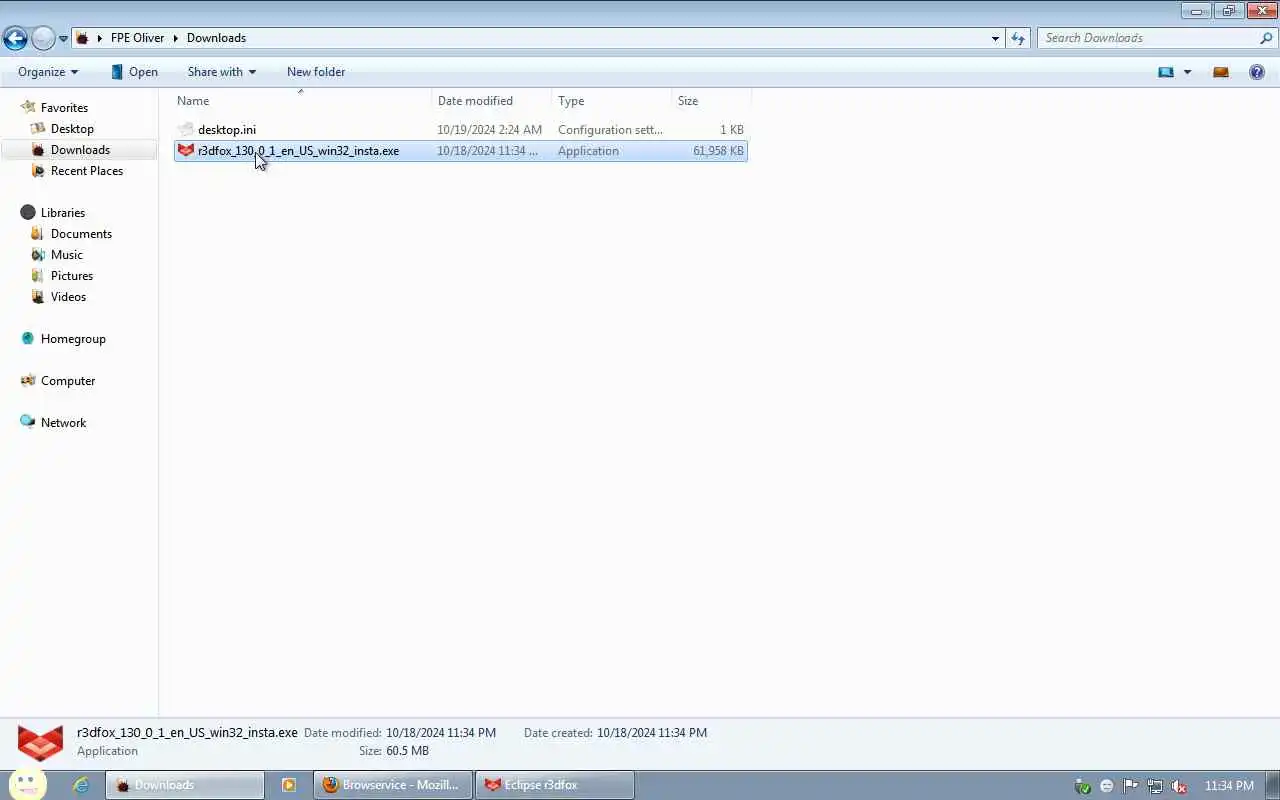Click the Homegroup globe icon

point(28,339)
